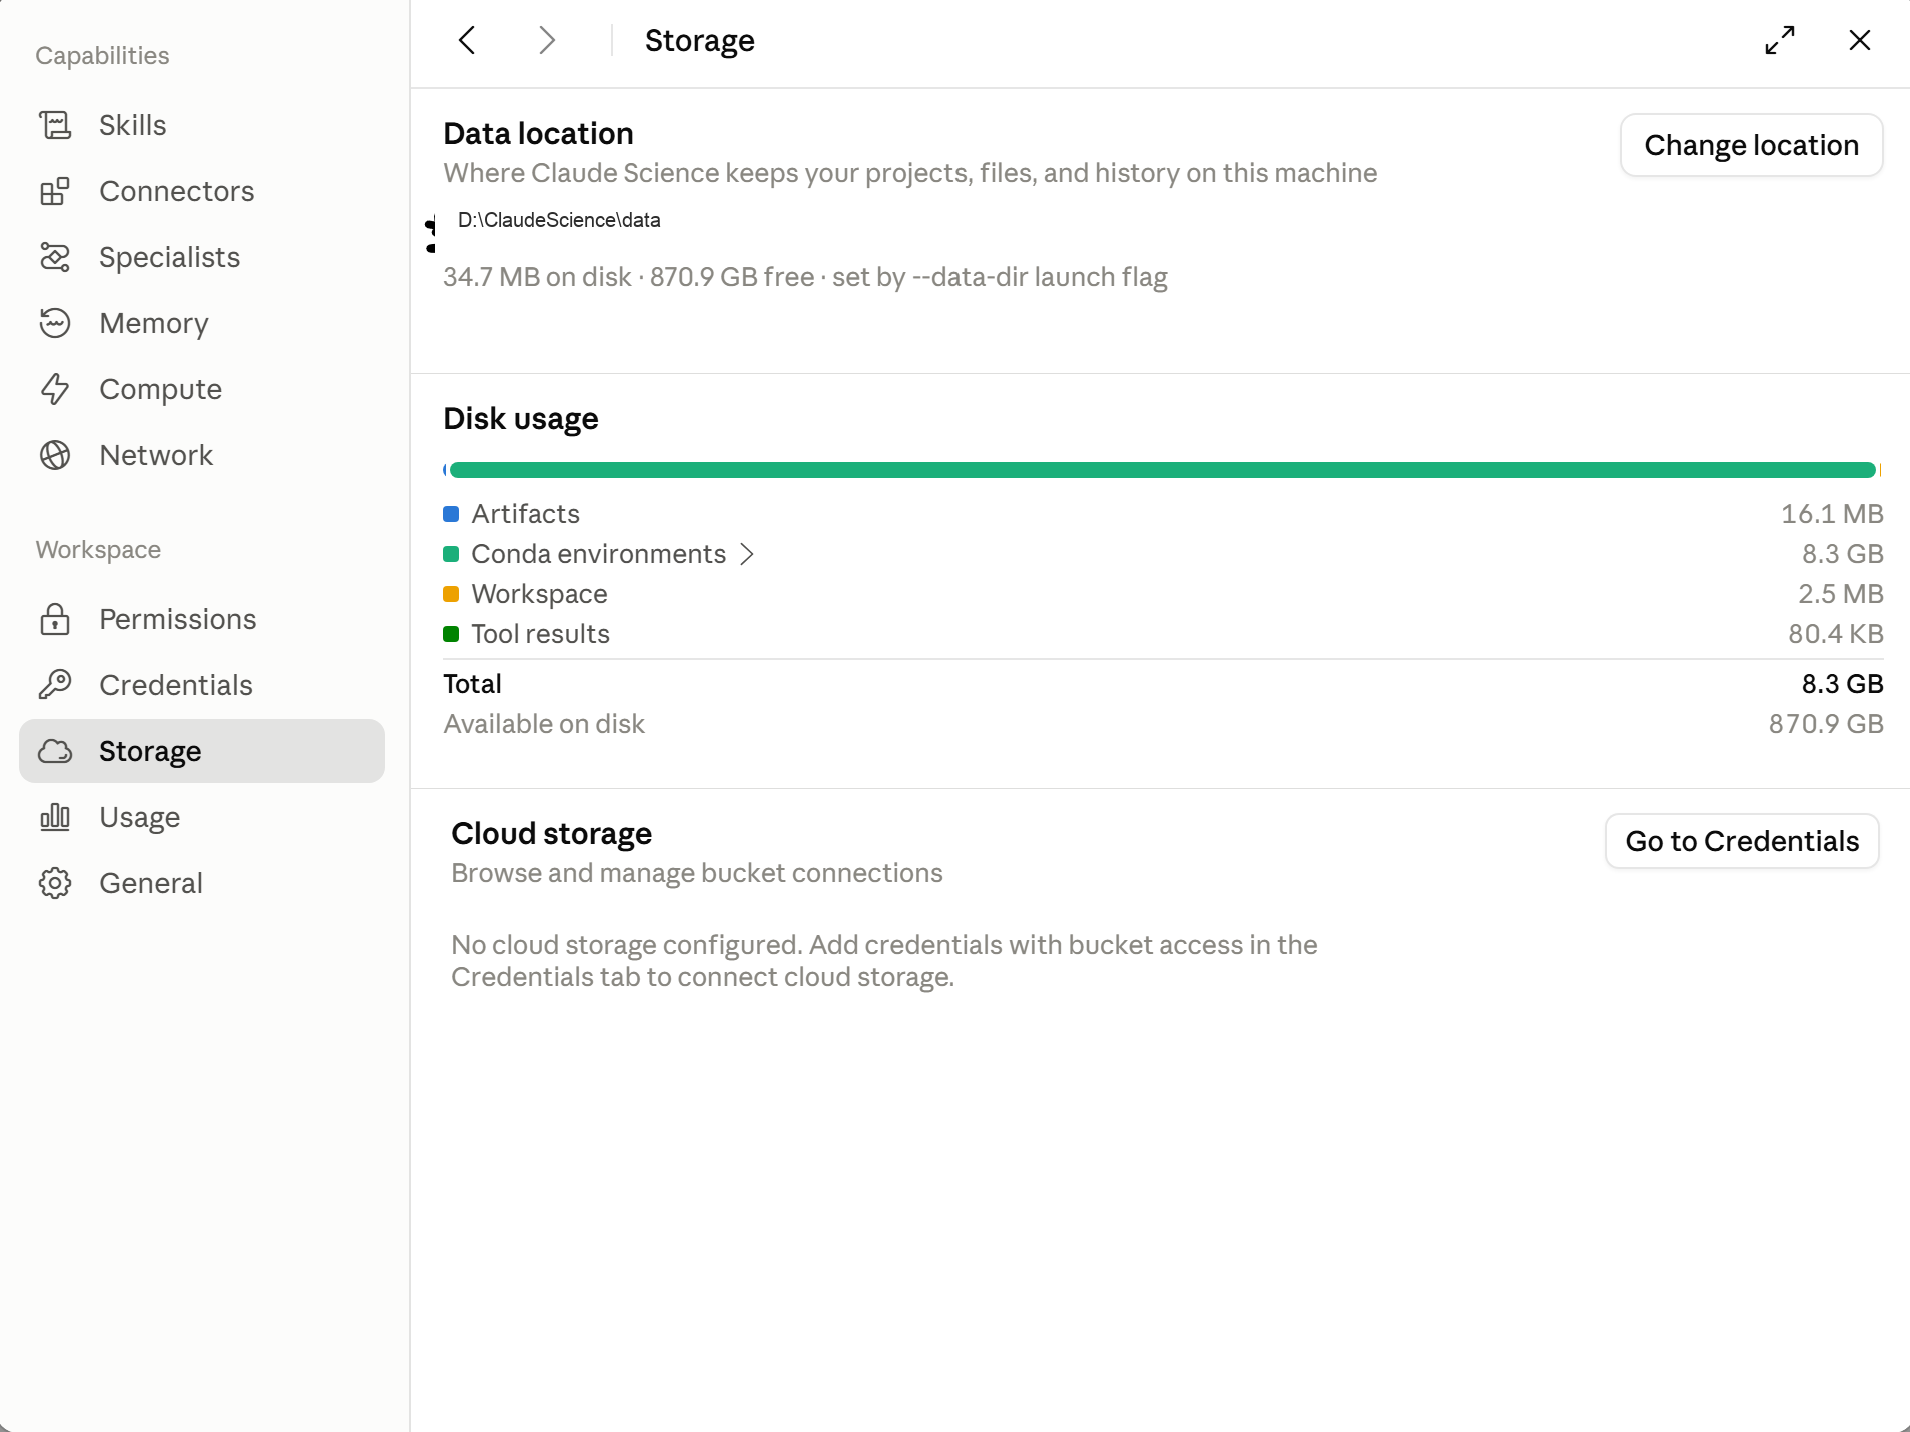1910x1432 pixels.
Task: Click the Usage bar chart icon
Action: click(x=55, y=817)
